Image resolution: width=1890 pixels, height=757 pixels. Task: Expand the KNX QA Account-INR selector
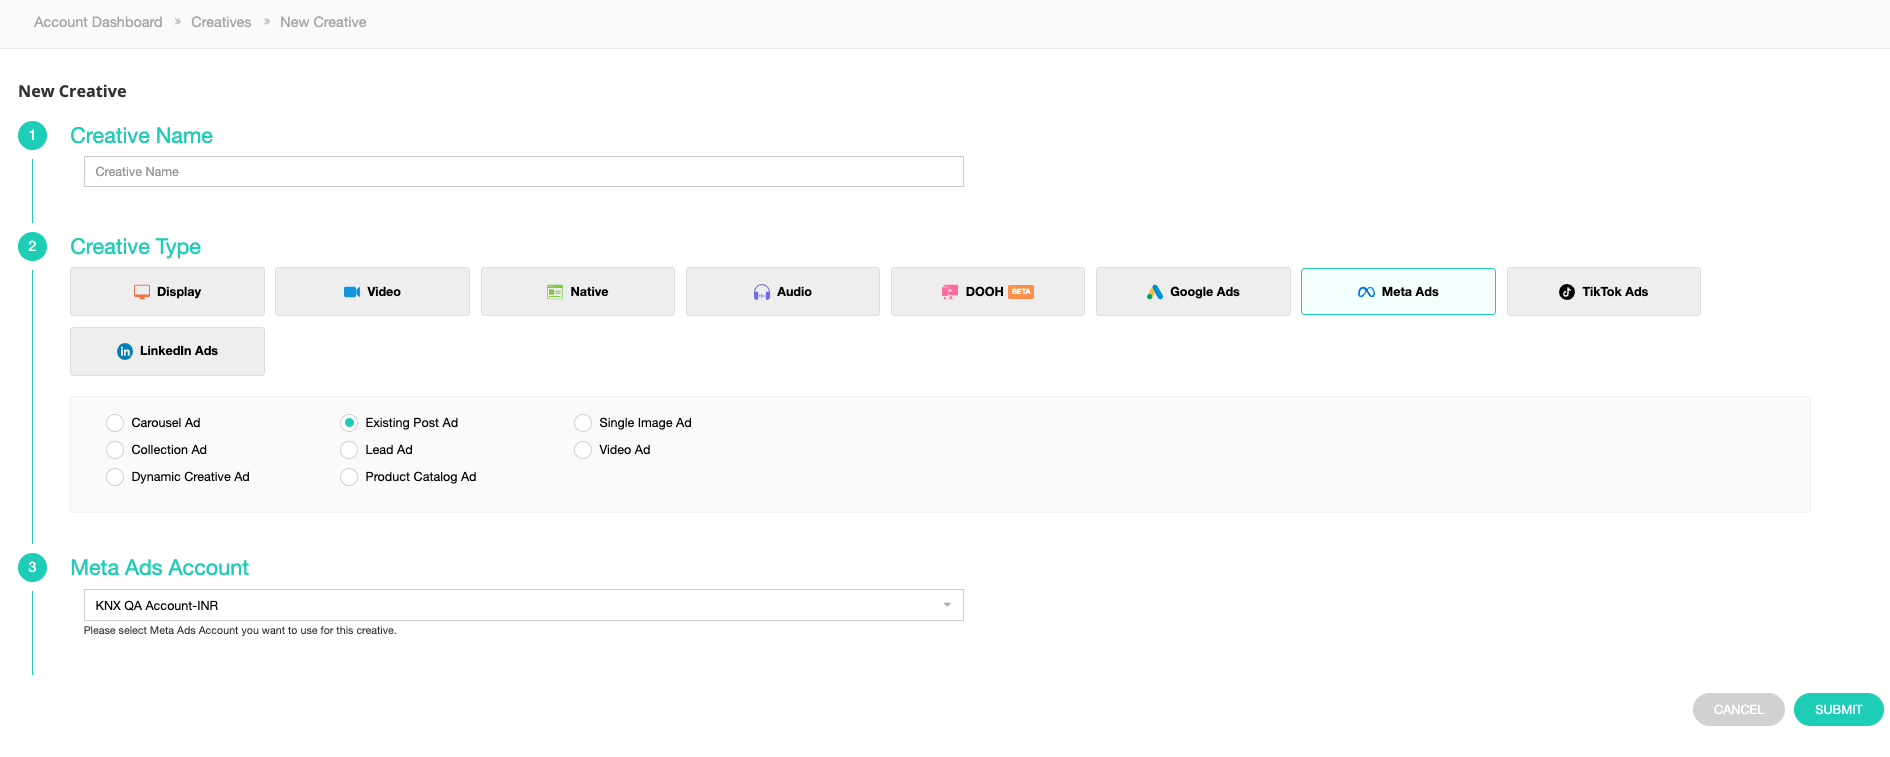click(x=522, y=605)
